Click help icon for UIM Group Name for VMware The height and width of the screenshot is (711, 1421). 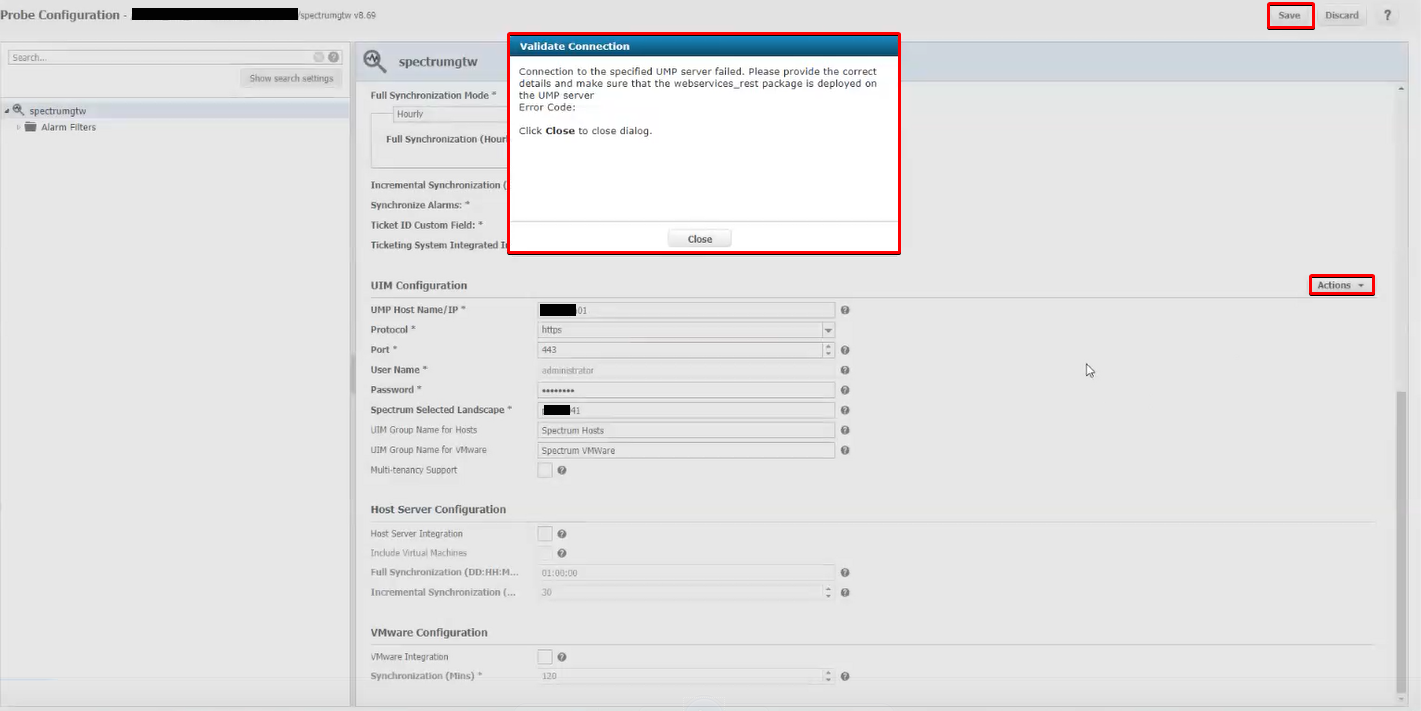pyautogui.click(x=845, y=451)
